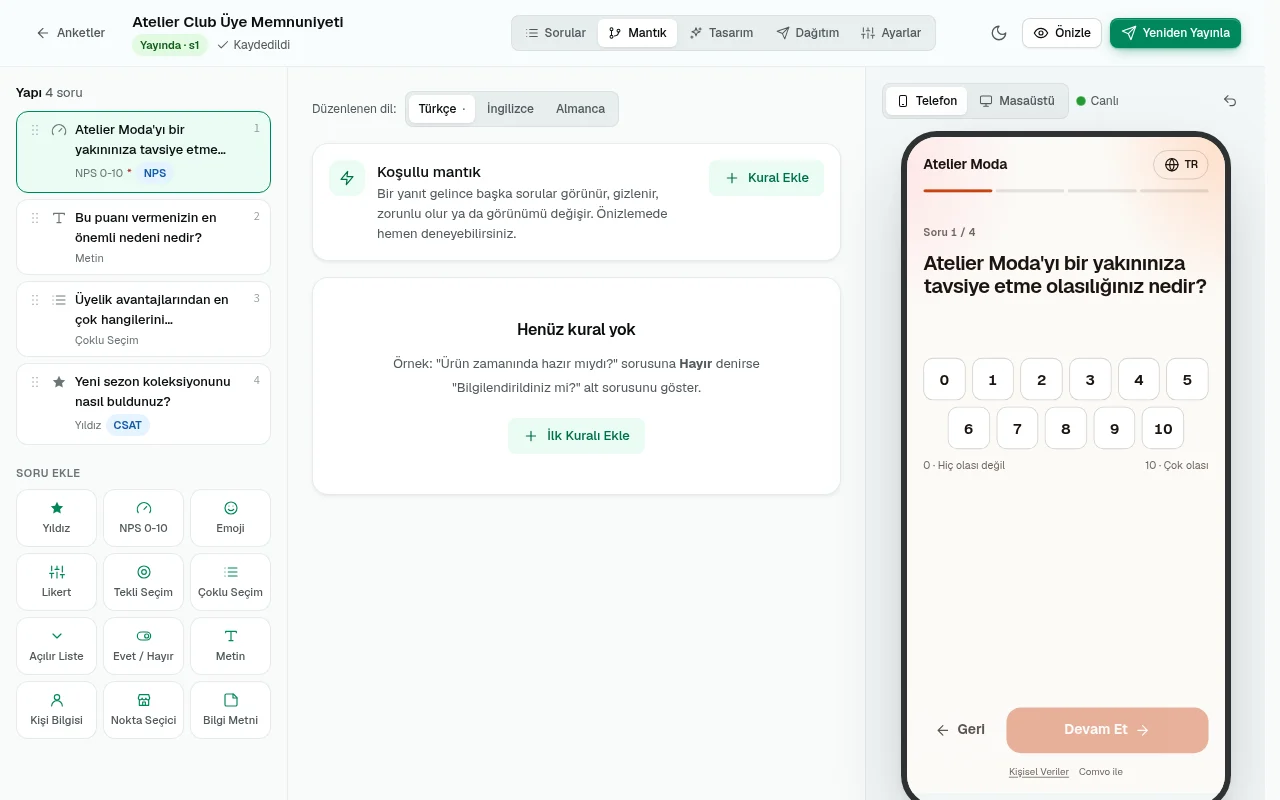The height and width of the screenshot is (800, 1280).
Task: Click the undo arrow in preview panel
Action: (1230, 101)
